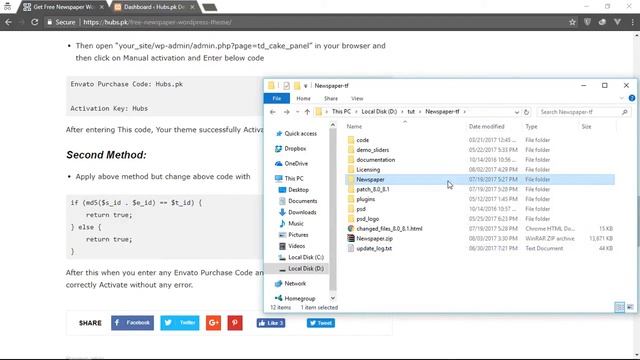Go back in File Explorer
The width and height of the screenshot is (640, 360).
pyautogui.click(x=273, y=112)
